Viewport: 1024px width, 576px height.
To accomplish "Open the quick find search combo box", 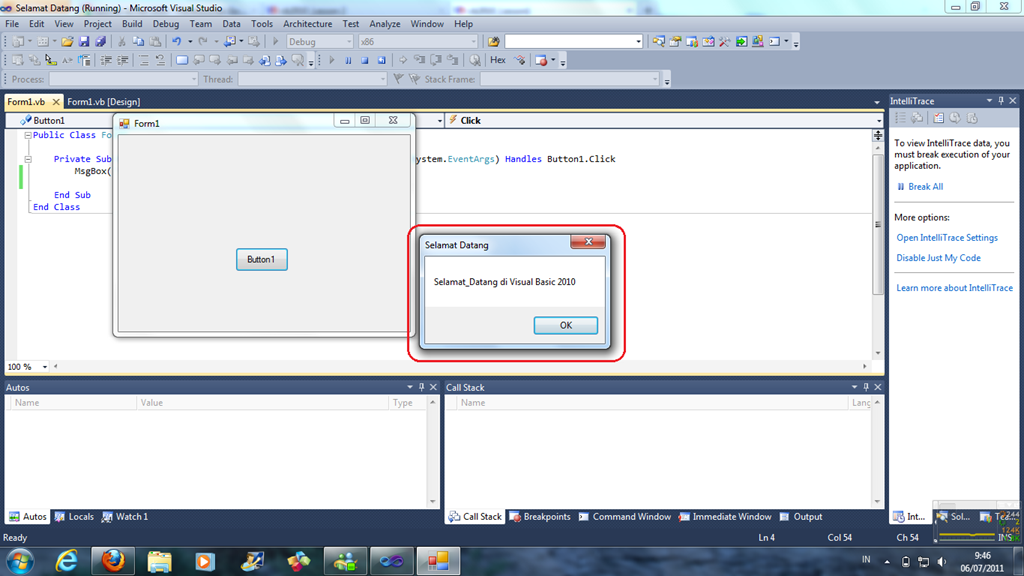I will coord(574,42).
